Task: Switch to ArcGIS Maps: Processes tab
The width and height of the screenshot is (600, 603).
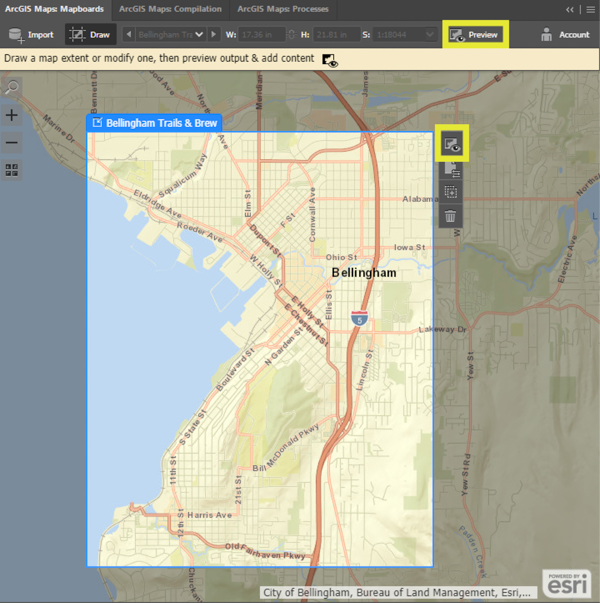Action: [282, 8]
